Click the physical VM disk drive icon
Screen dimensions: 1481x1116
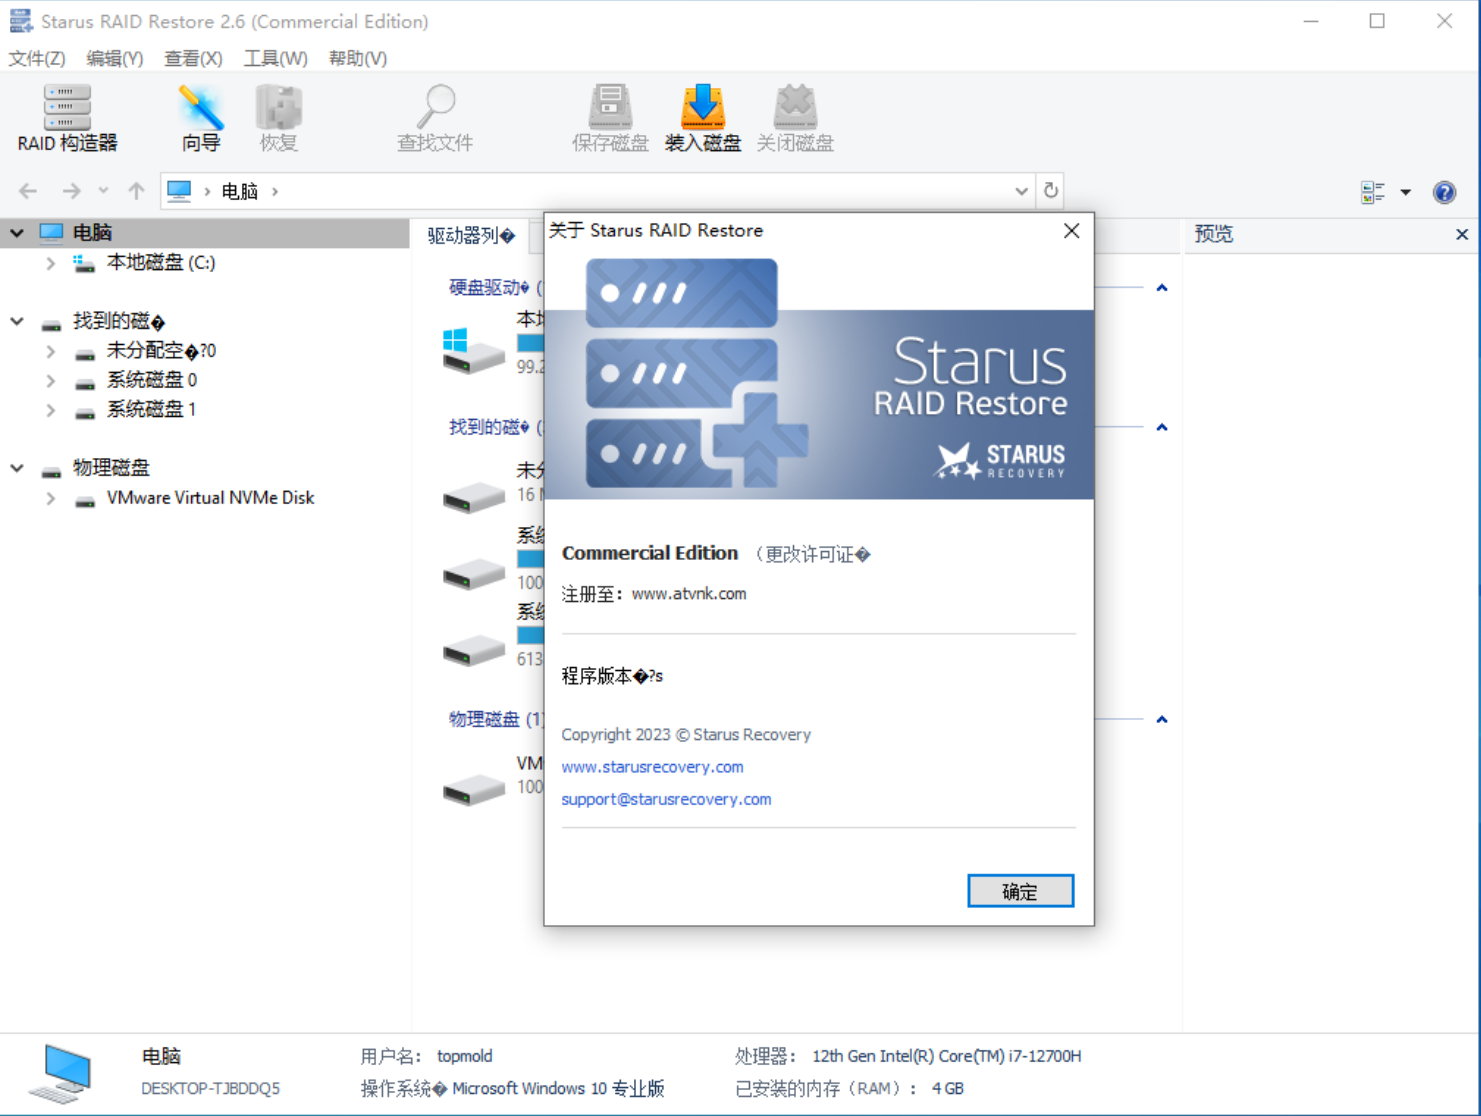click(473, 790)
